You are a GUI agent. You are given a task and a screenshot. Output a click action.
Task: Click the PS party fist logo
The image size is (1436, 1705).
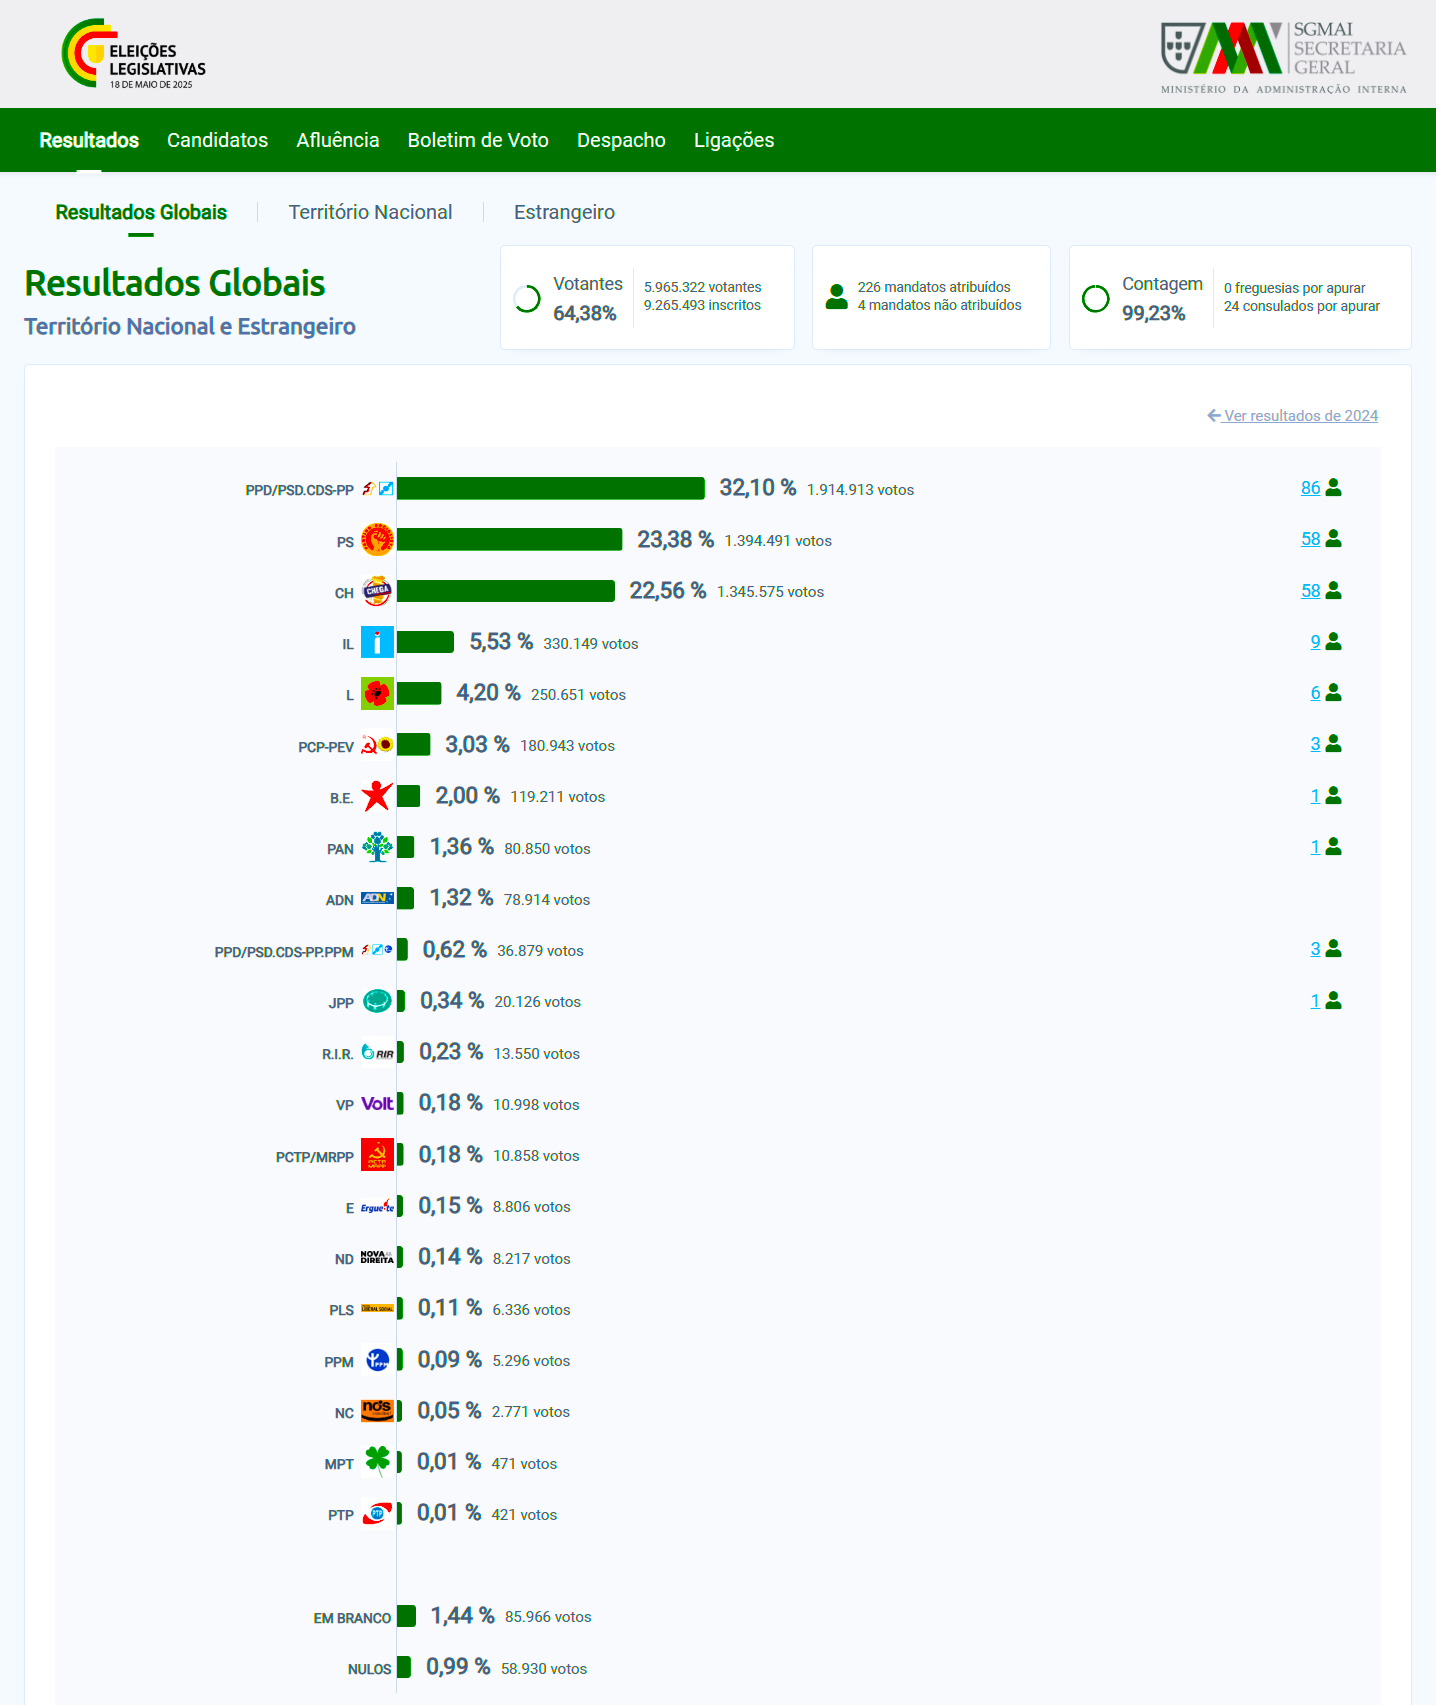tap(377, 540)
